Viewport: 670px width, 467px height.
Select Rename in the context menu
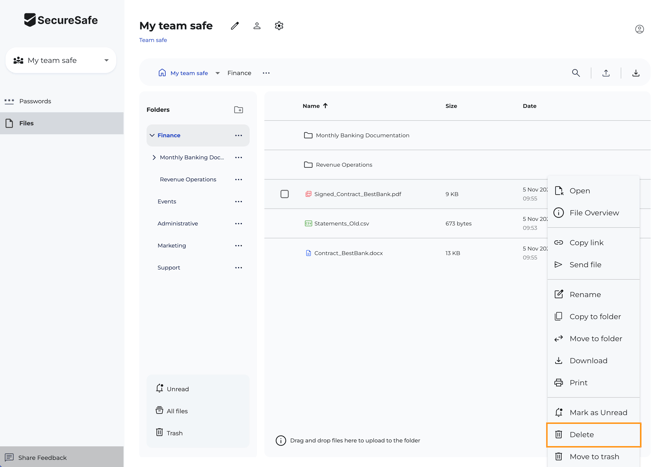tap(585, 295)
